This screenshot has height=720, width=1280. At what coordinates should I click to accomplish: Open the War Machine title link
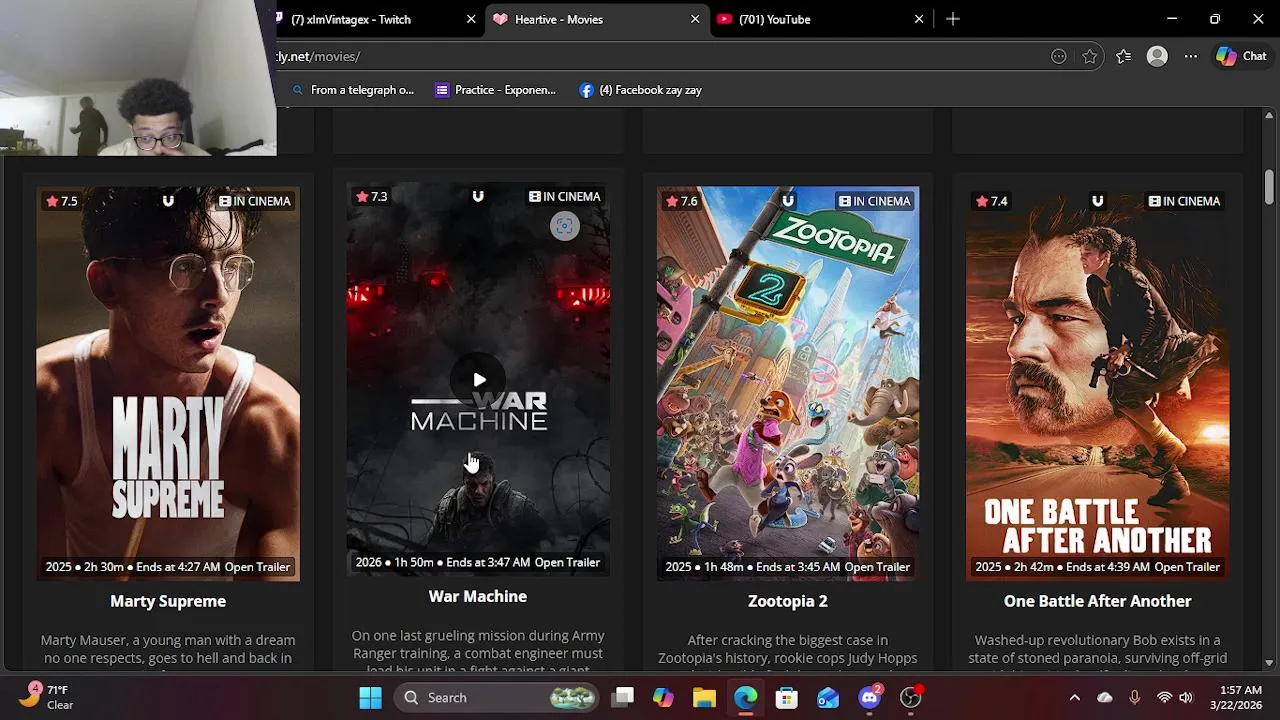pos(478,596)
